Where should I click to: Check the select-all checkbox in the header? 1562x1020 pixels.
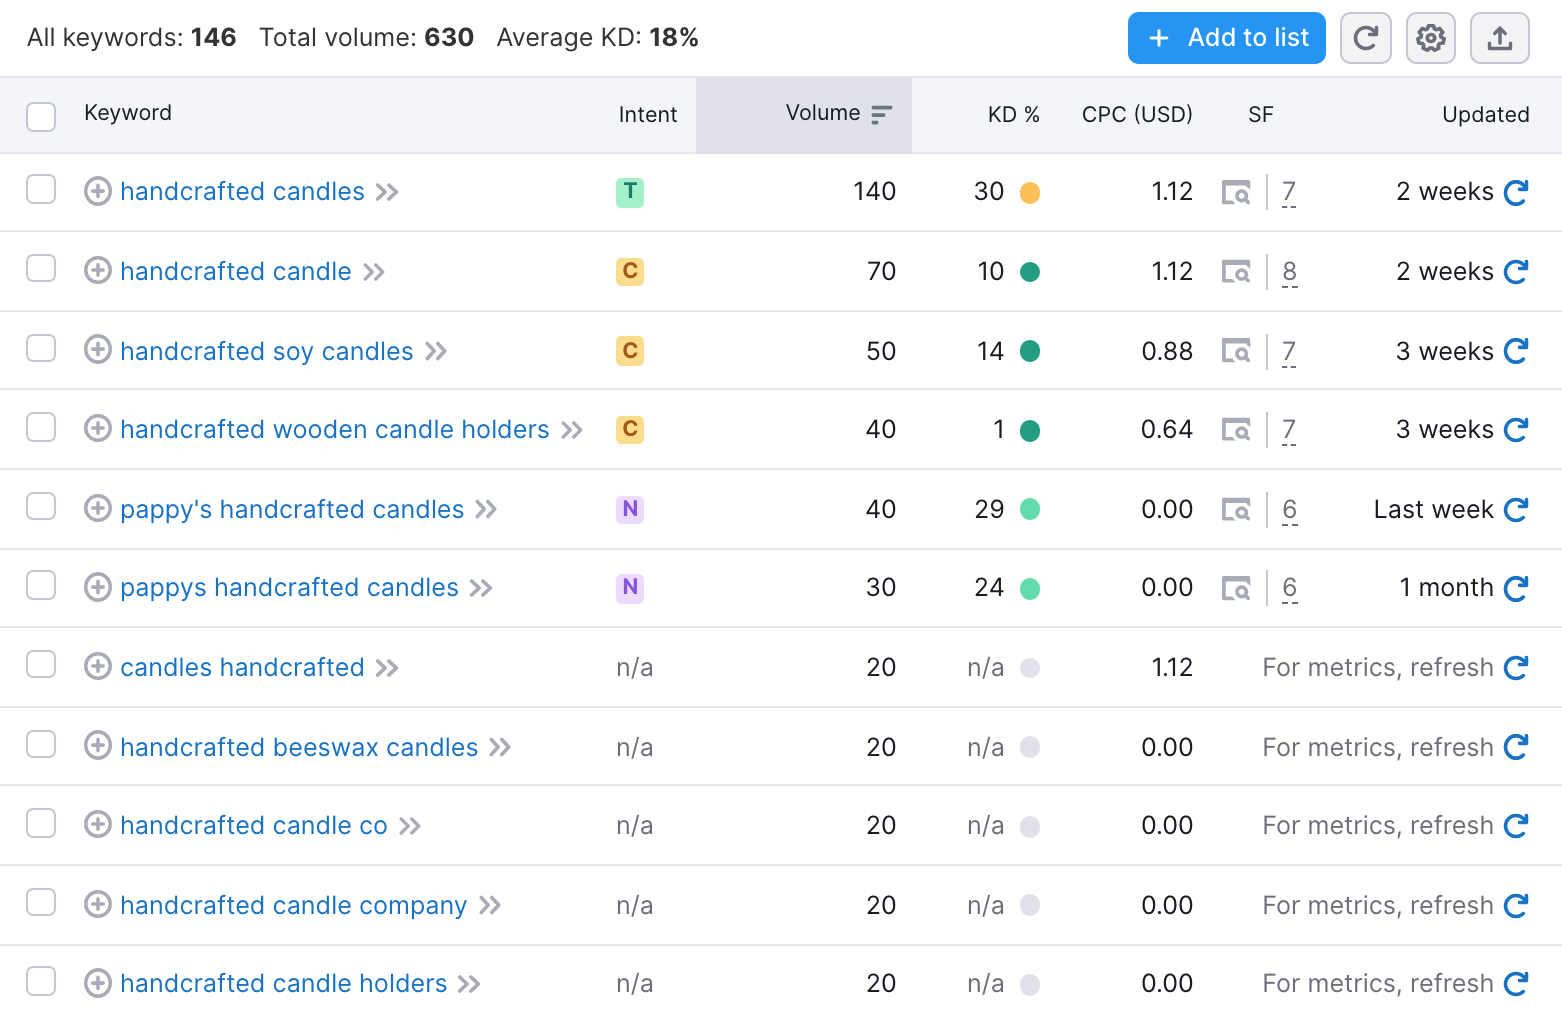(x=40, y=116)
